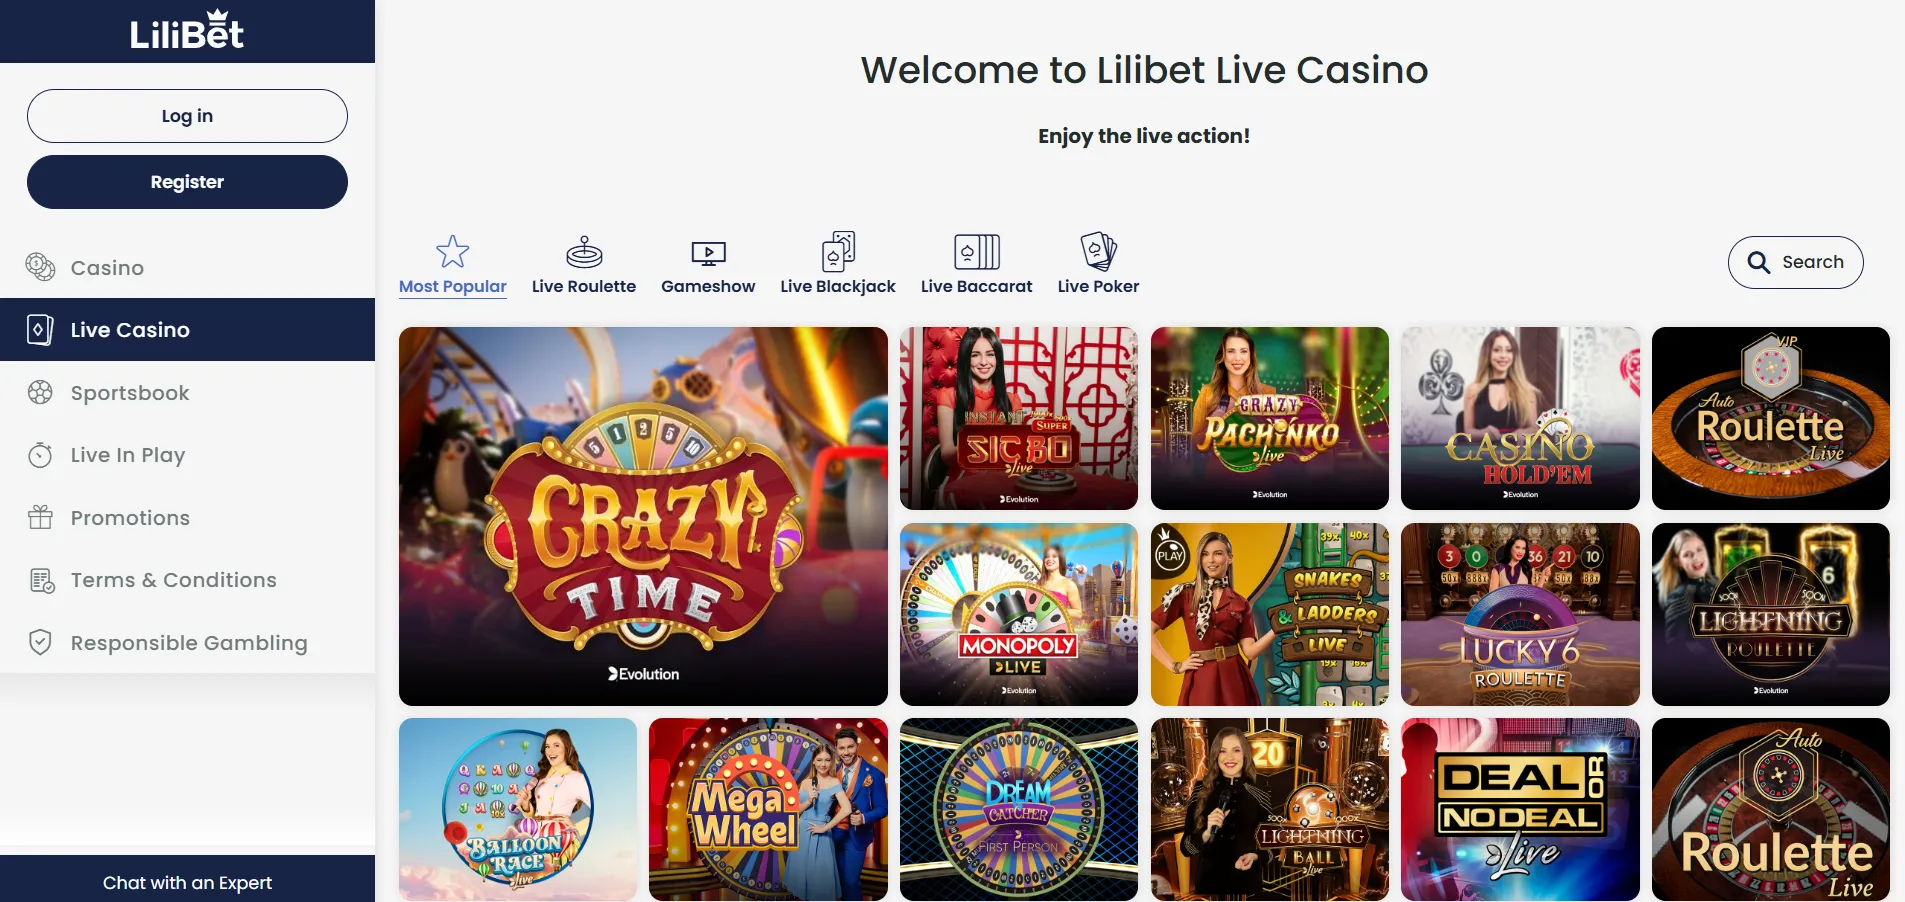Image resolution: width=1905 pixels, height=902 pixels.
Task: Open the Live Baccarat category icon
Action: click(977, 252)
